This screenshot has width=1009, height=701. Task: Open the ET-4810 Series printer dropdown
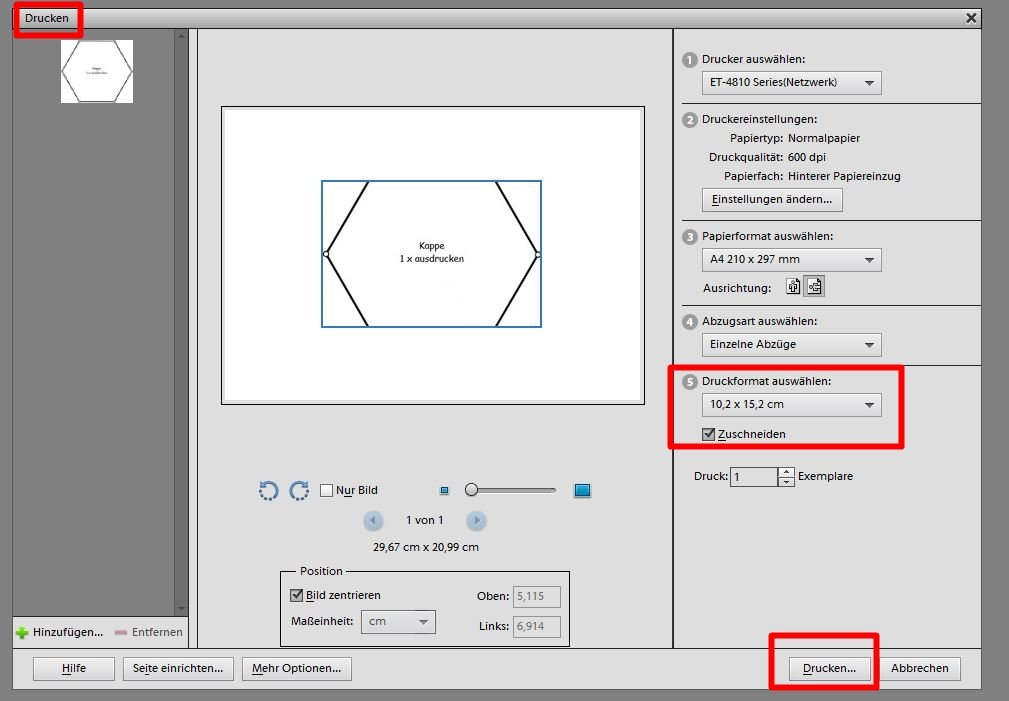[x=791, y=82]
